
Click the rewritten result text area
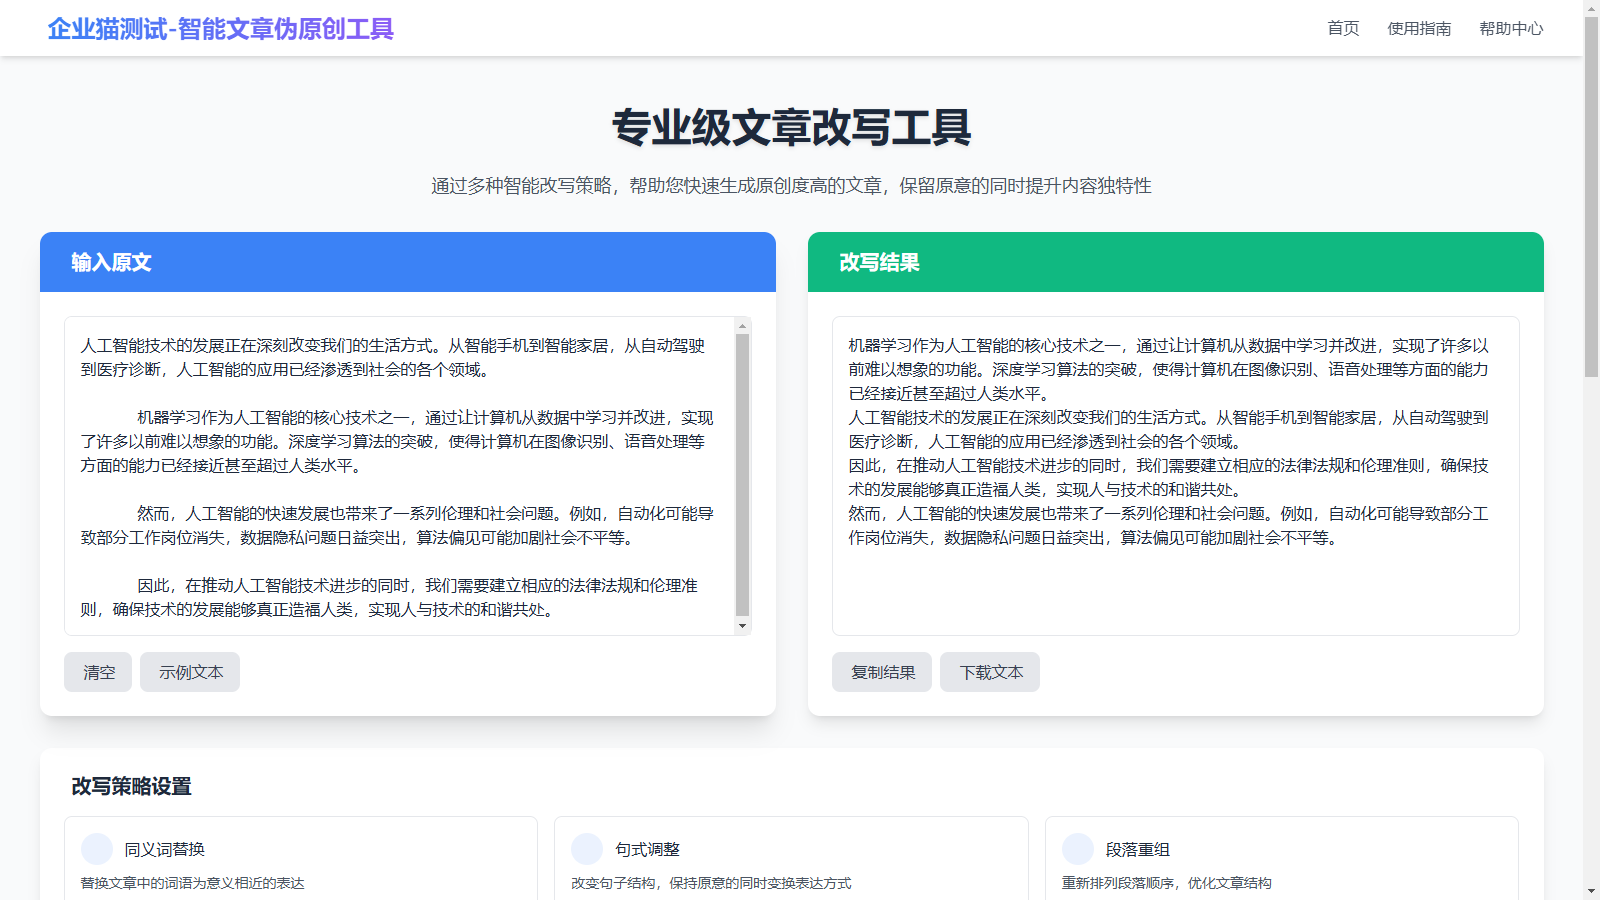[x=1175, y=590]
